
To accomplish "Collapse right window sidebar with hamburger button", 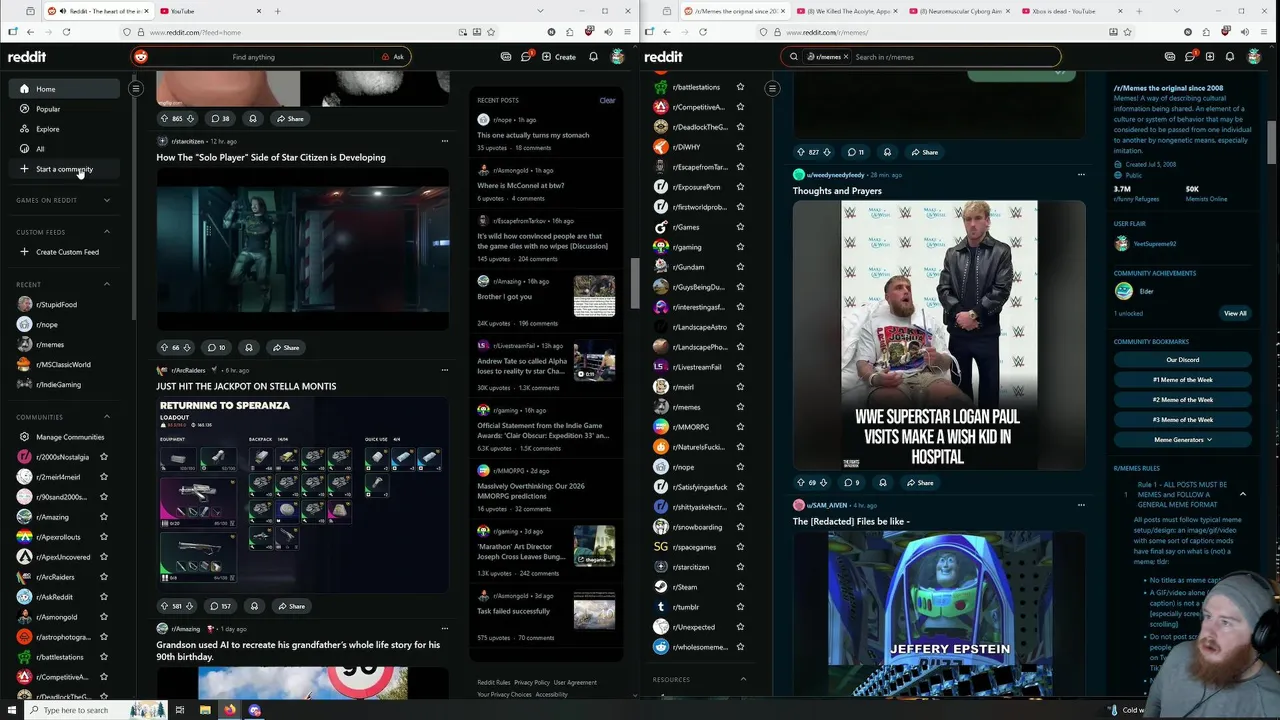I will tap(772, 89).
